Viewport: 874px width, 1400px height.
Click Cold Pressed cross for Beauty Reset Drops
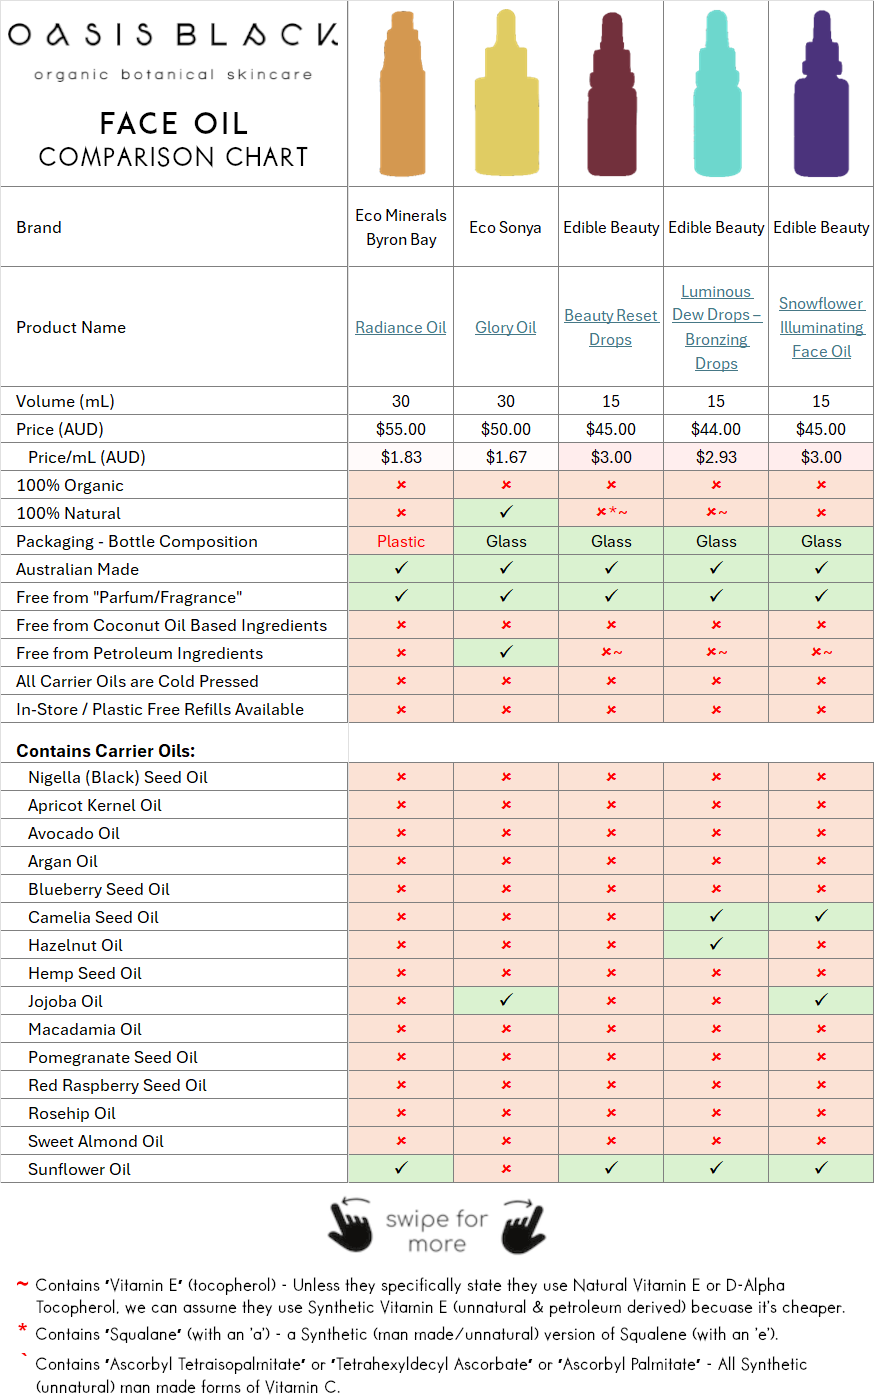tap(611, 681)
